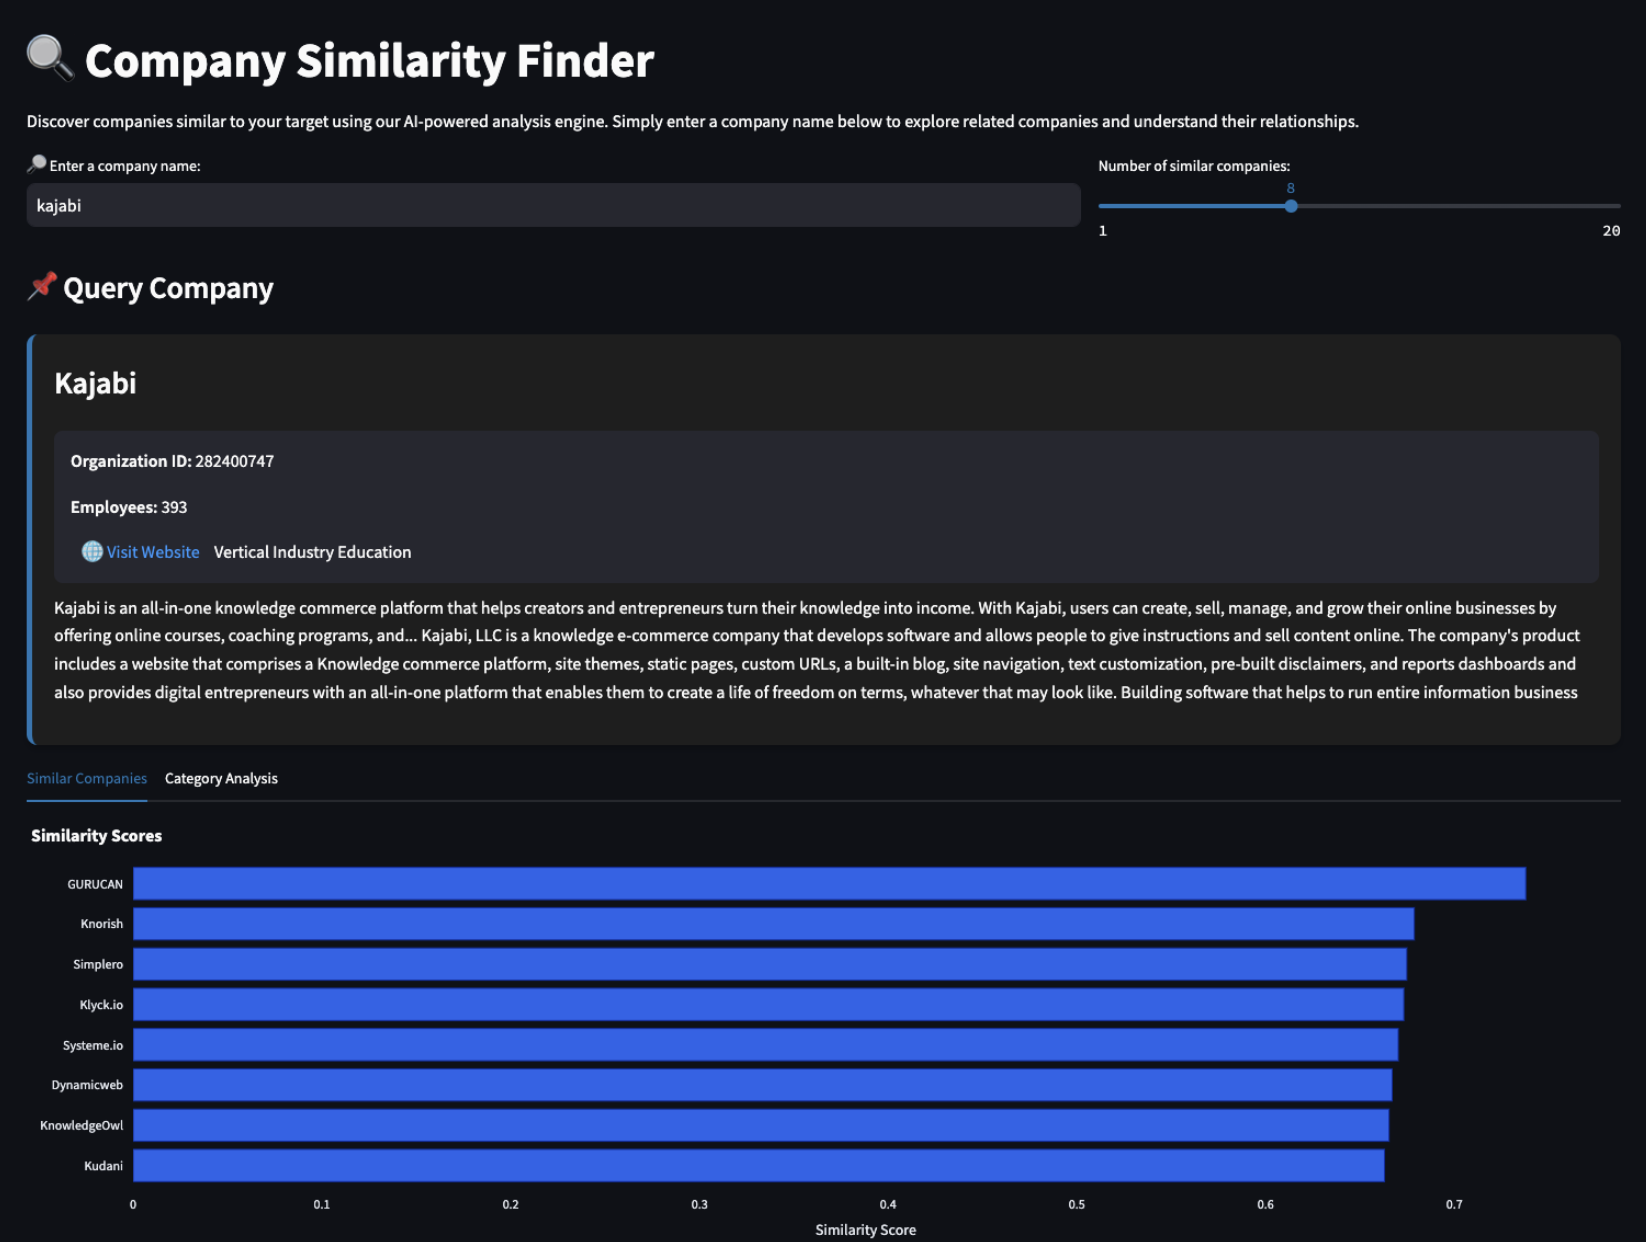Click the Employees: 393 text
This screenshot has height=1242, width=1646.
pos(129,507)
